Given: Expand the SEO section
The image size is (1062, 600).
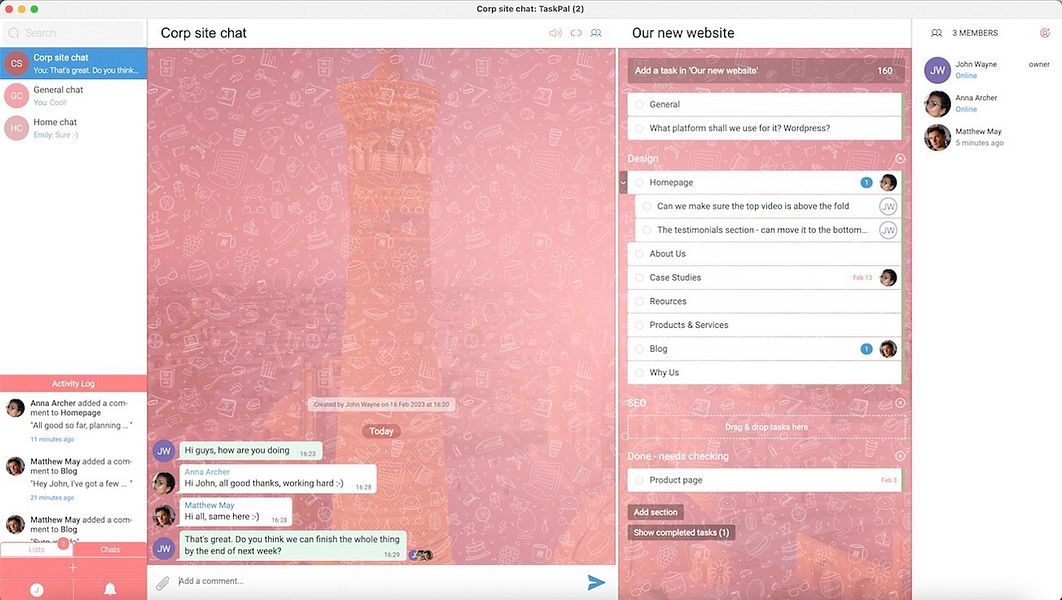Looking at the screenshot, I should coord(899,403).
